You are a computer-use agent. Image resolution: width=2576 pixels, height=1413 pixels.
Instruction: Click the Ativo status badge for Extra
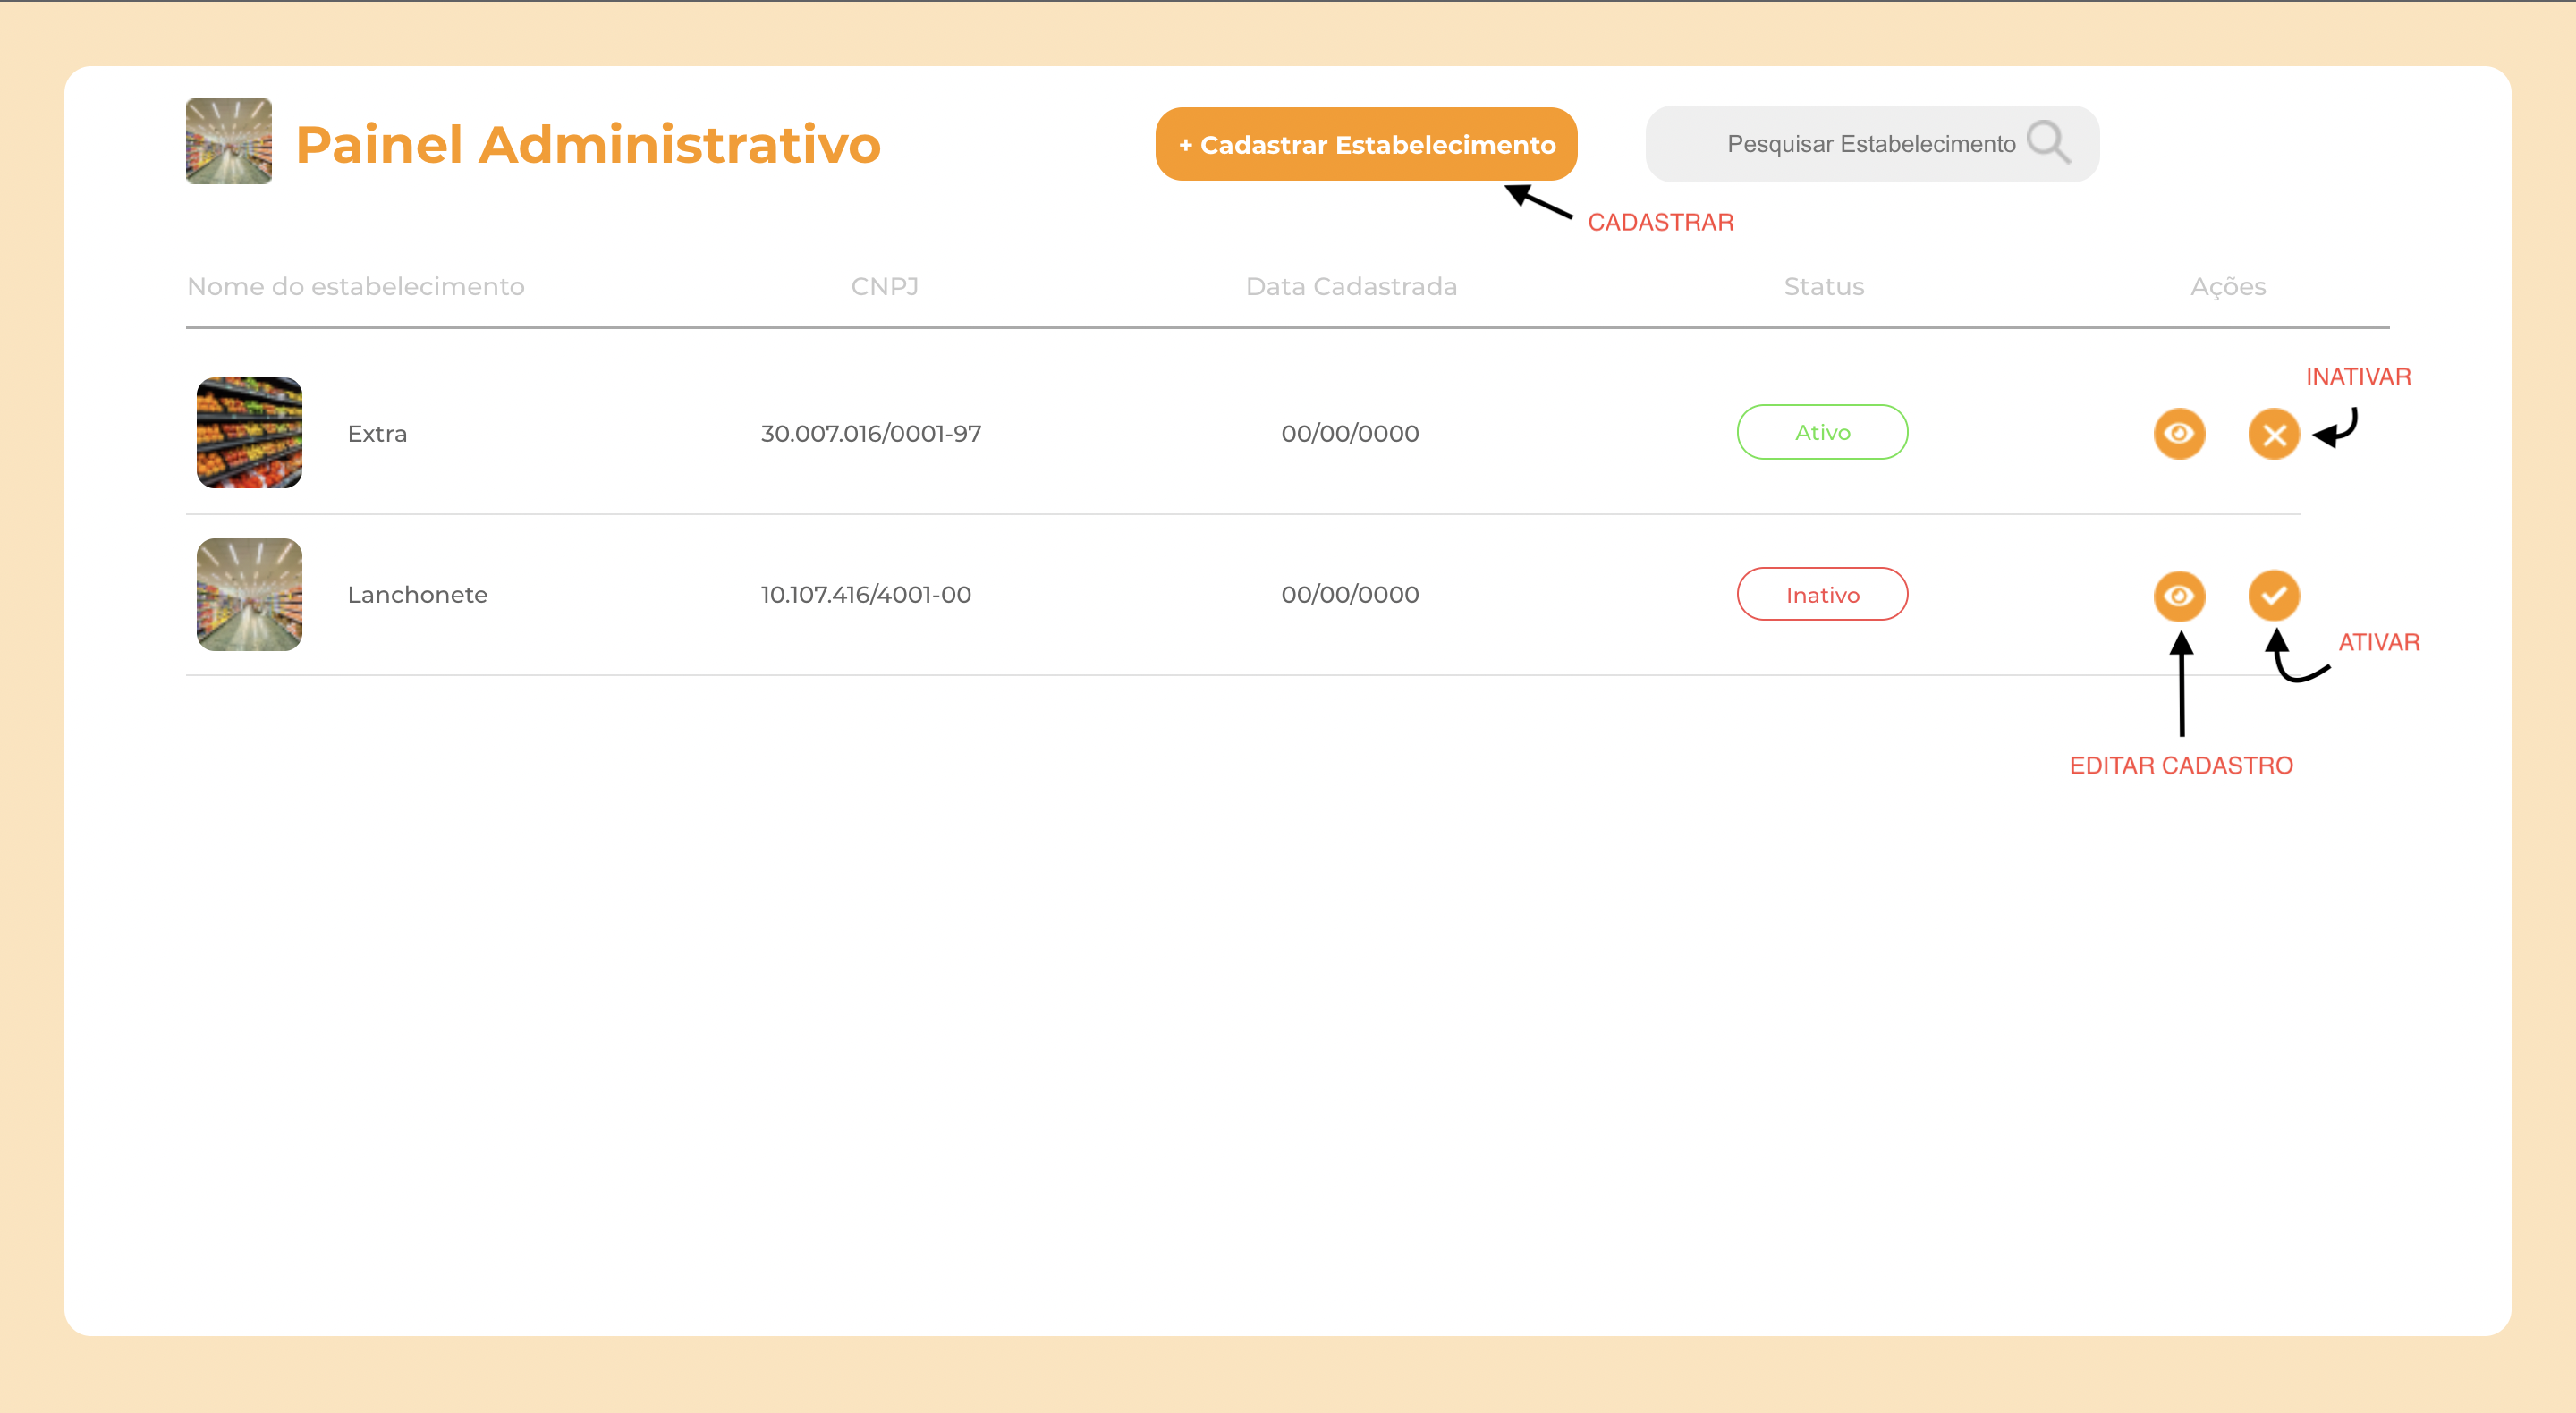(1822, 432)
